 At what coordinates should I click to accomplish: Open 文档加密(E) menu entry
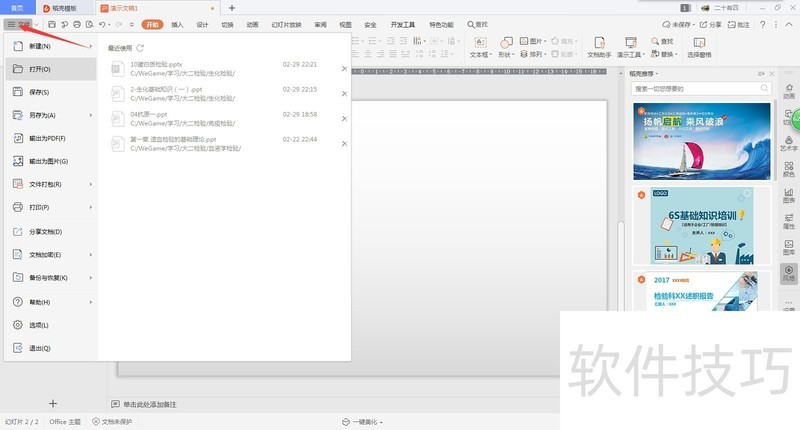click(x=51, y=255)
